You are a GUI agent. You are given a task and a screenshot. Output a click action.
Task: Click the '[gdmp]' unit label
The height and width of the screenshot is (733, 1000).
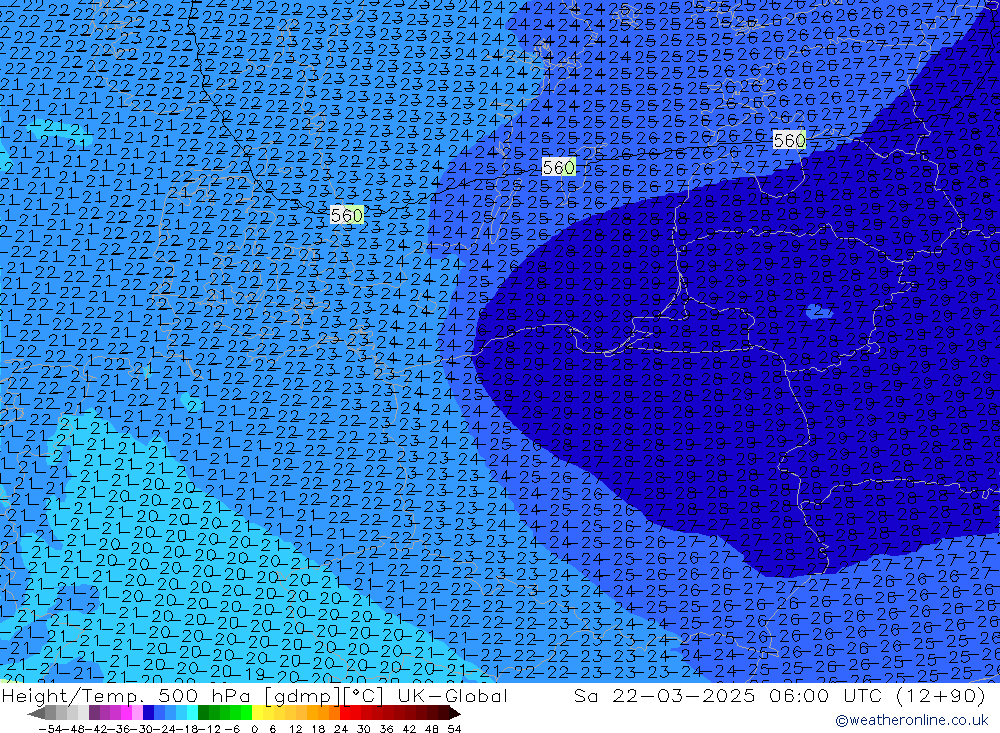303,697
